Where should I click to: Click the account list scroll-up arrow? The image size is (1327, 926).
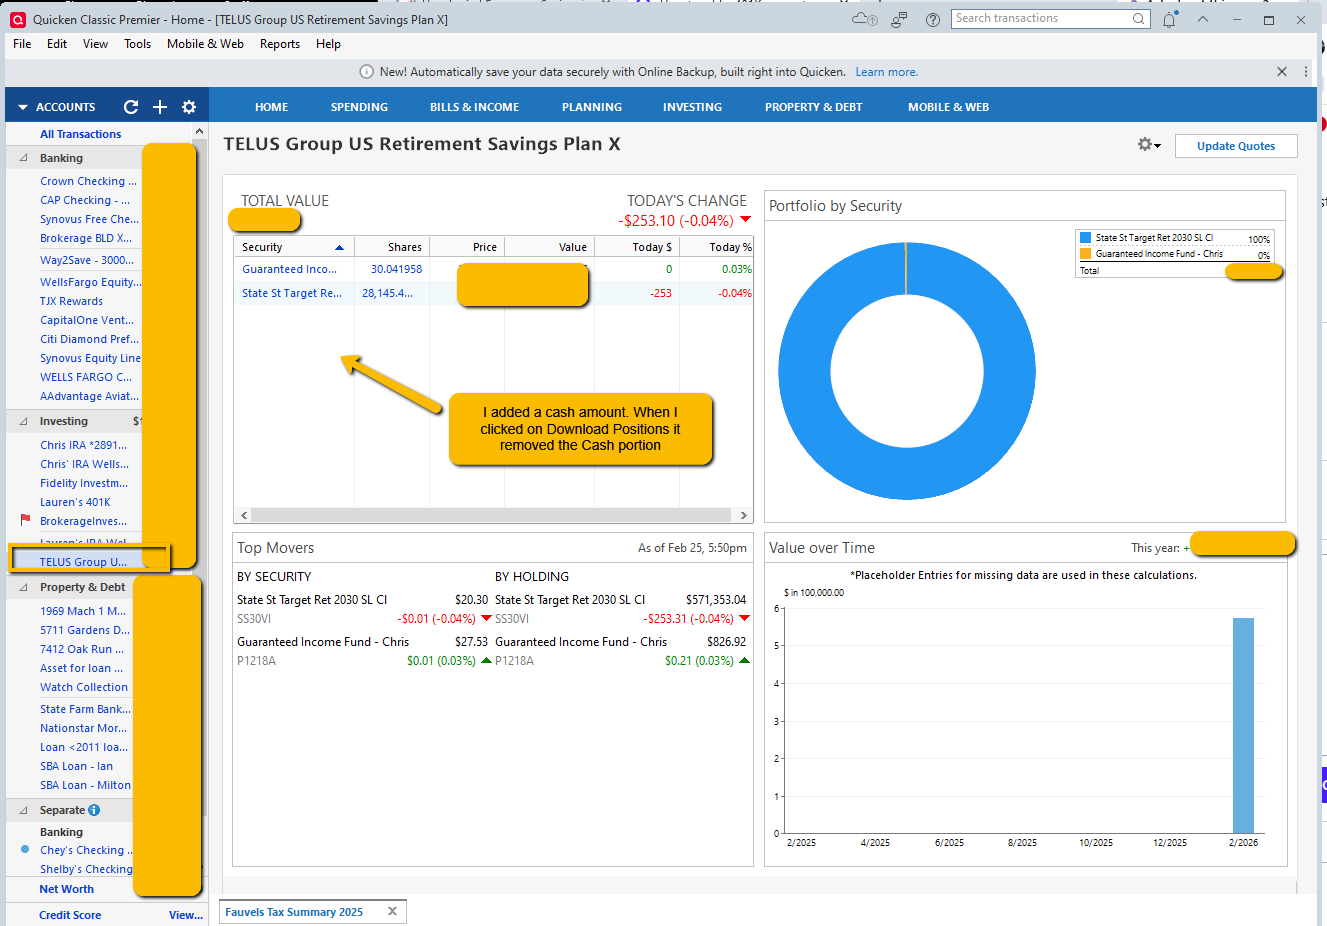(199, 132)
